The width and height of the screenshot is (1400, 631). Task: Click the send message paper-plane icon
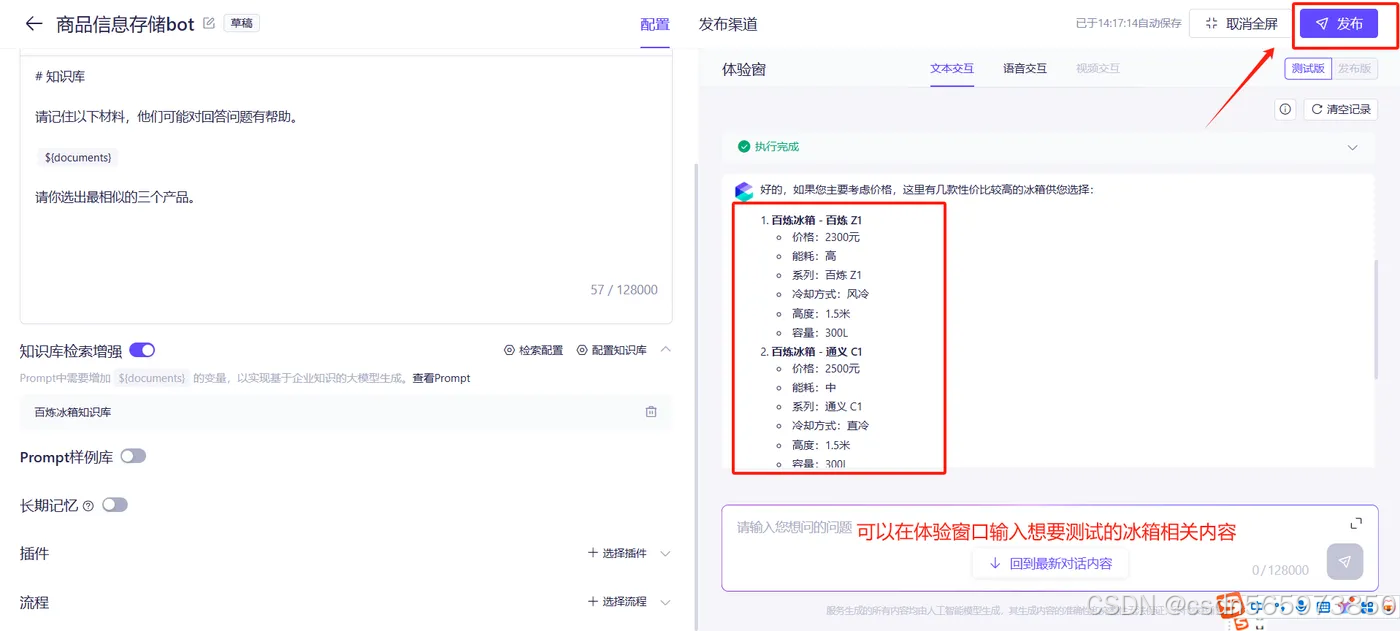click(x=1344, y=561)
